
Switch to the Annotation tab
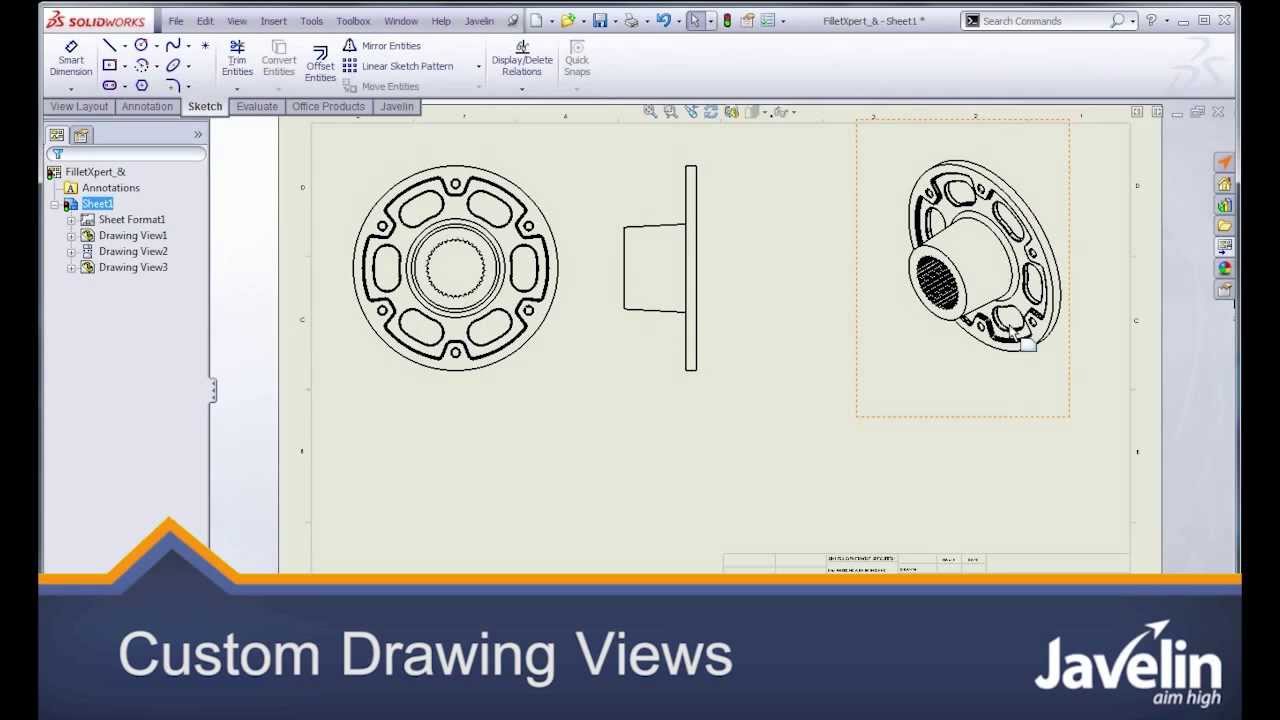[147, 106]
